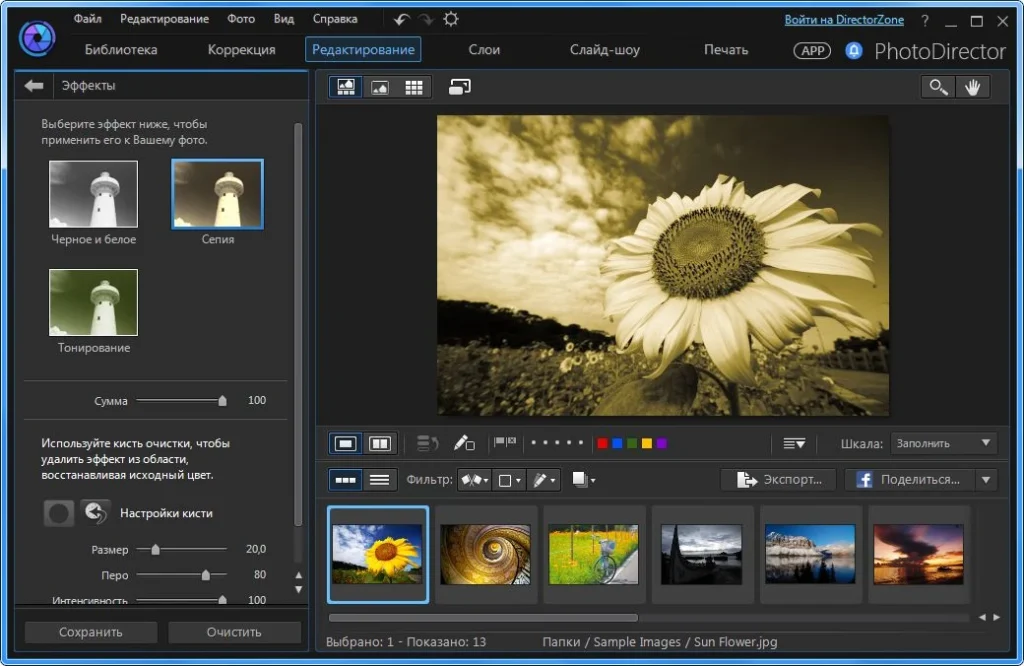Open the Фото menu
The height and width of the screenshot is (666, 1024).
[x=241, y=19]
